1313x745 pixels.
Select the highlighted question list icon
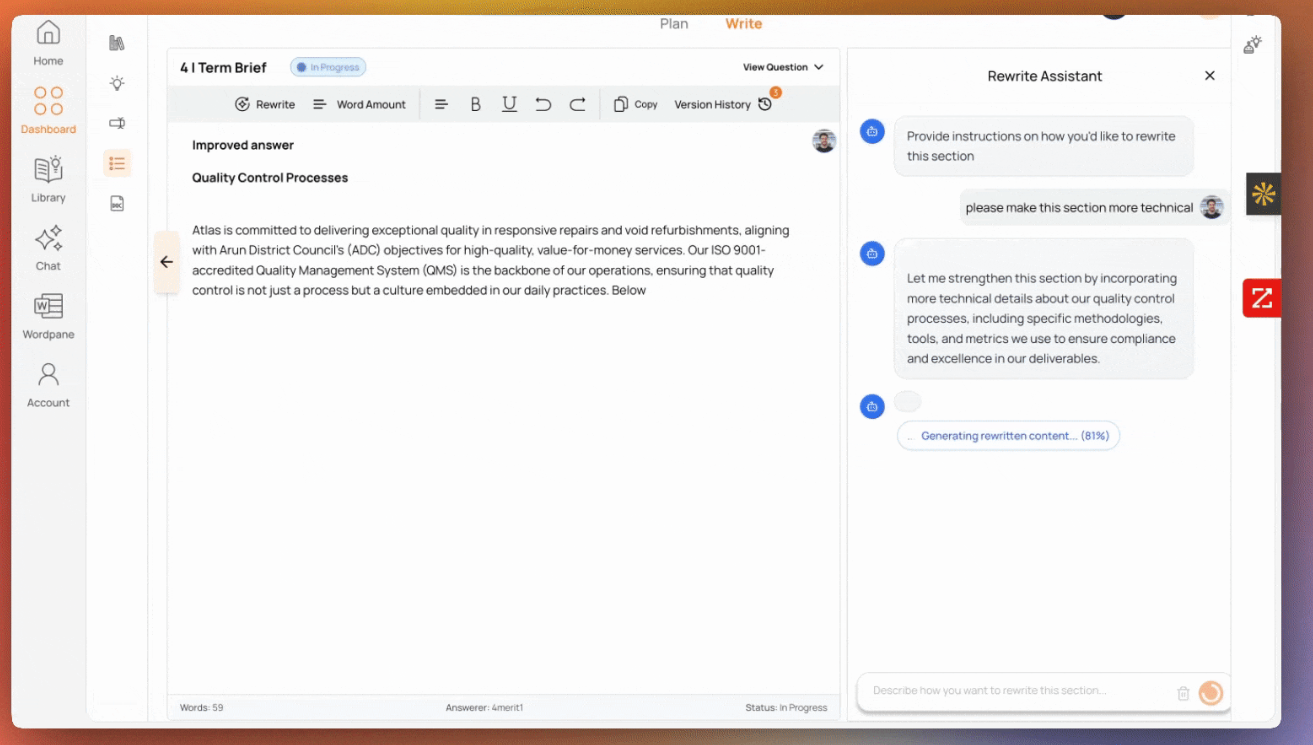pos(117,163)
